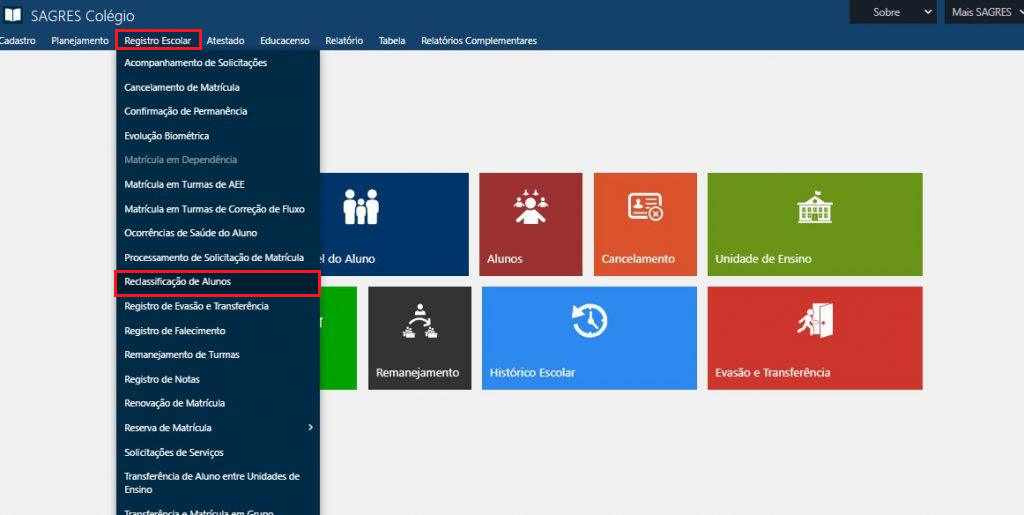
Task: Select Registro de Notas menu item
Action: tap(162, 379)
